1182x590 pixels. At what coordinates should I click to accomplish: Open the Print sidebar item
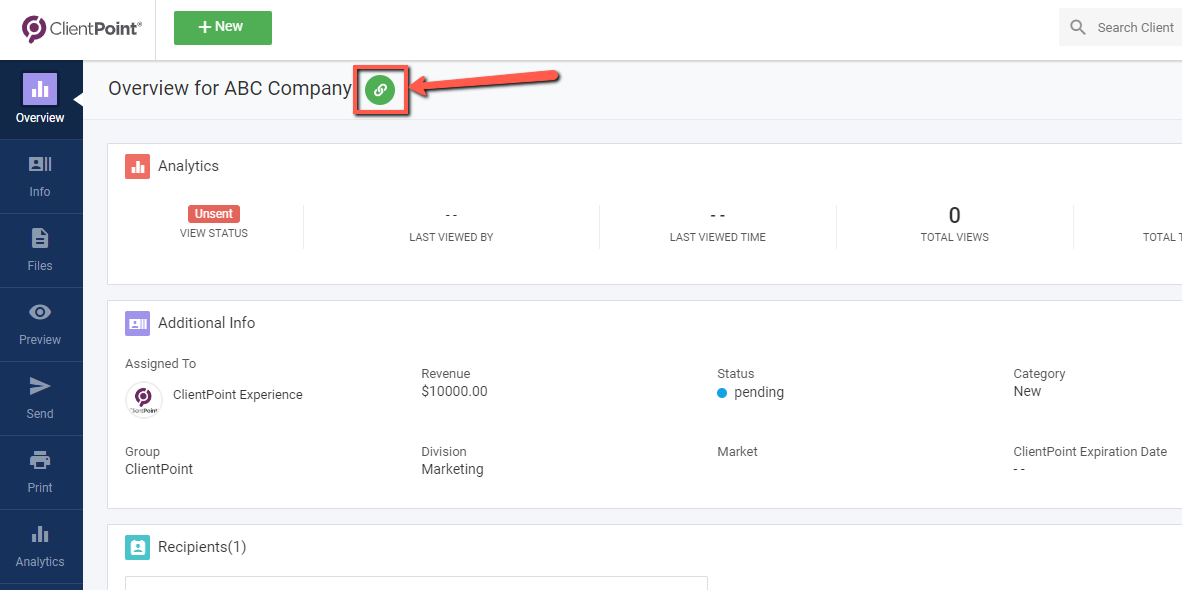coord(40,472)
